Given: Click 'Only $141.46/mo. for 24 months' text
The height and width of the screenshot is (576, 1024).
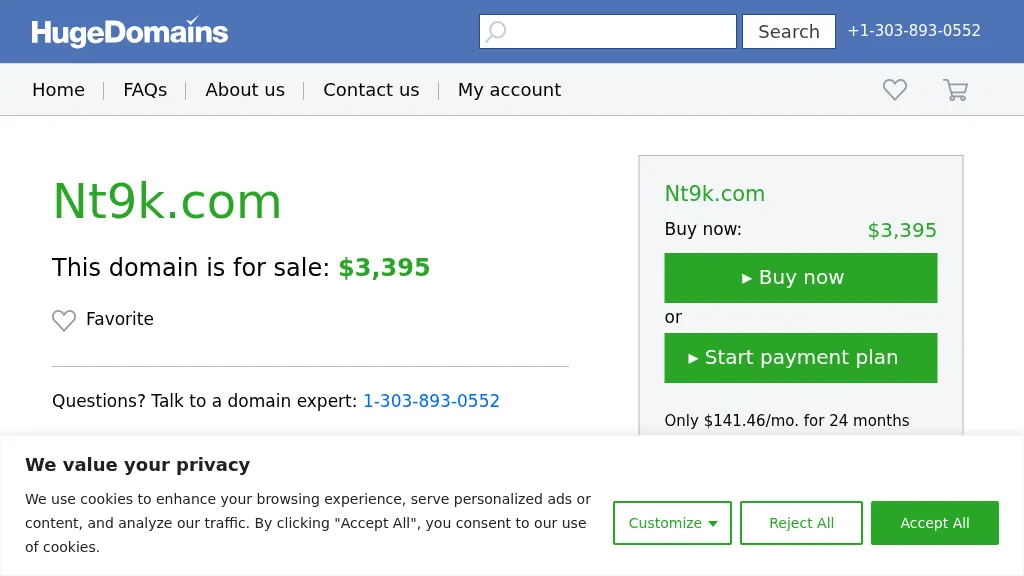Looking at the screenshot, I should point(787,420).
